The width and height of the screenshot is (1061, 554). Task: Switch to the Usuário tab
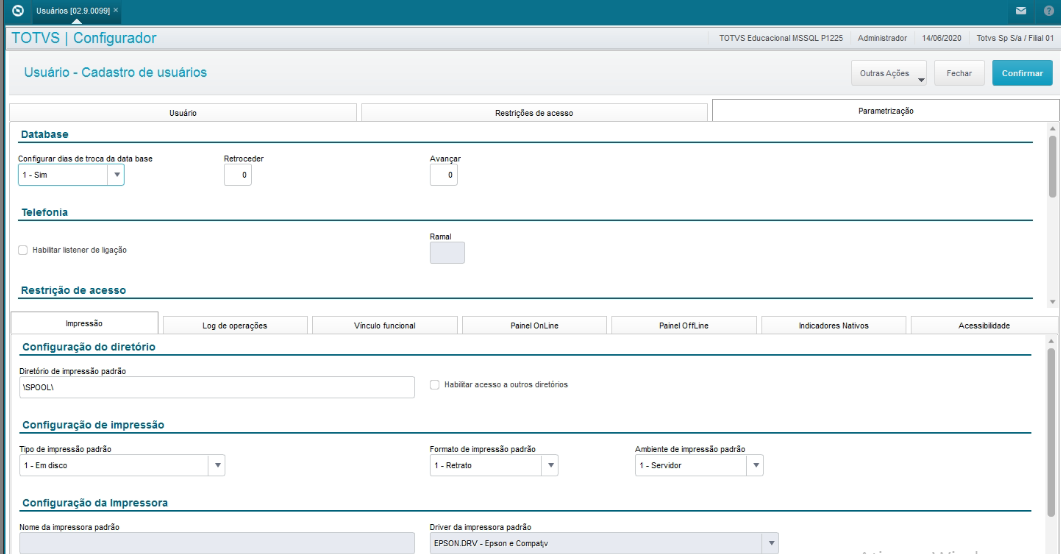tap(183, 113)
